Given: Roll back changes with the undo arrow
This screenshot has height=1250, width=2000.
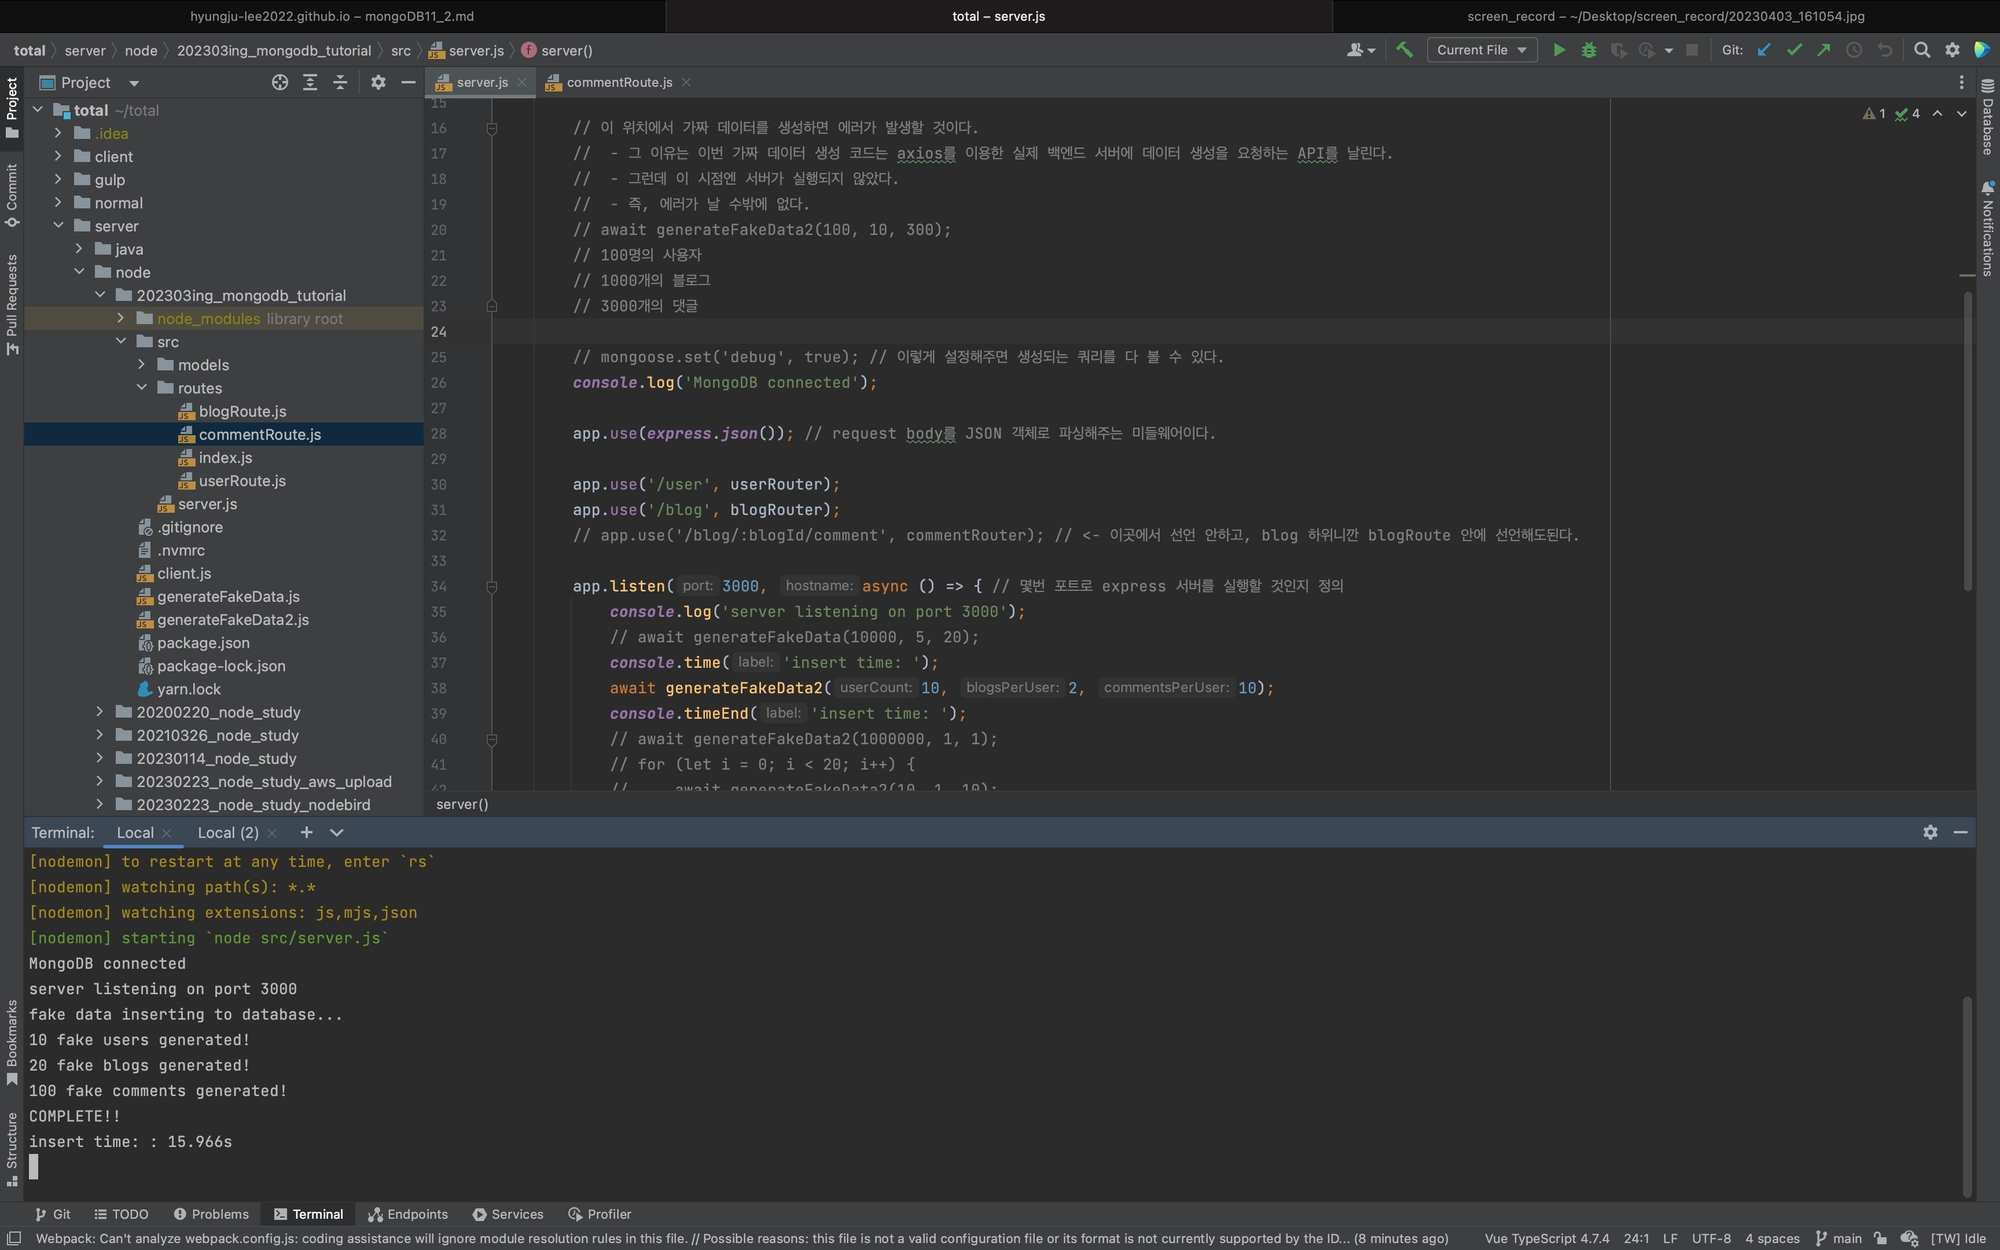Looking at the screenshot, I should pos(1885,50).
